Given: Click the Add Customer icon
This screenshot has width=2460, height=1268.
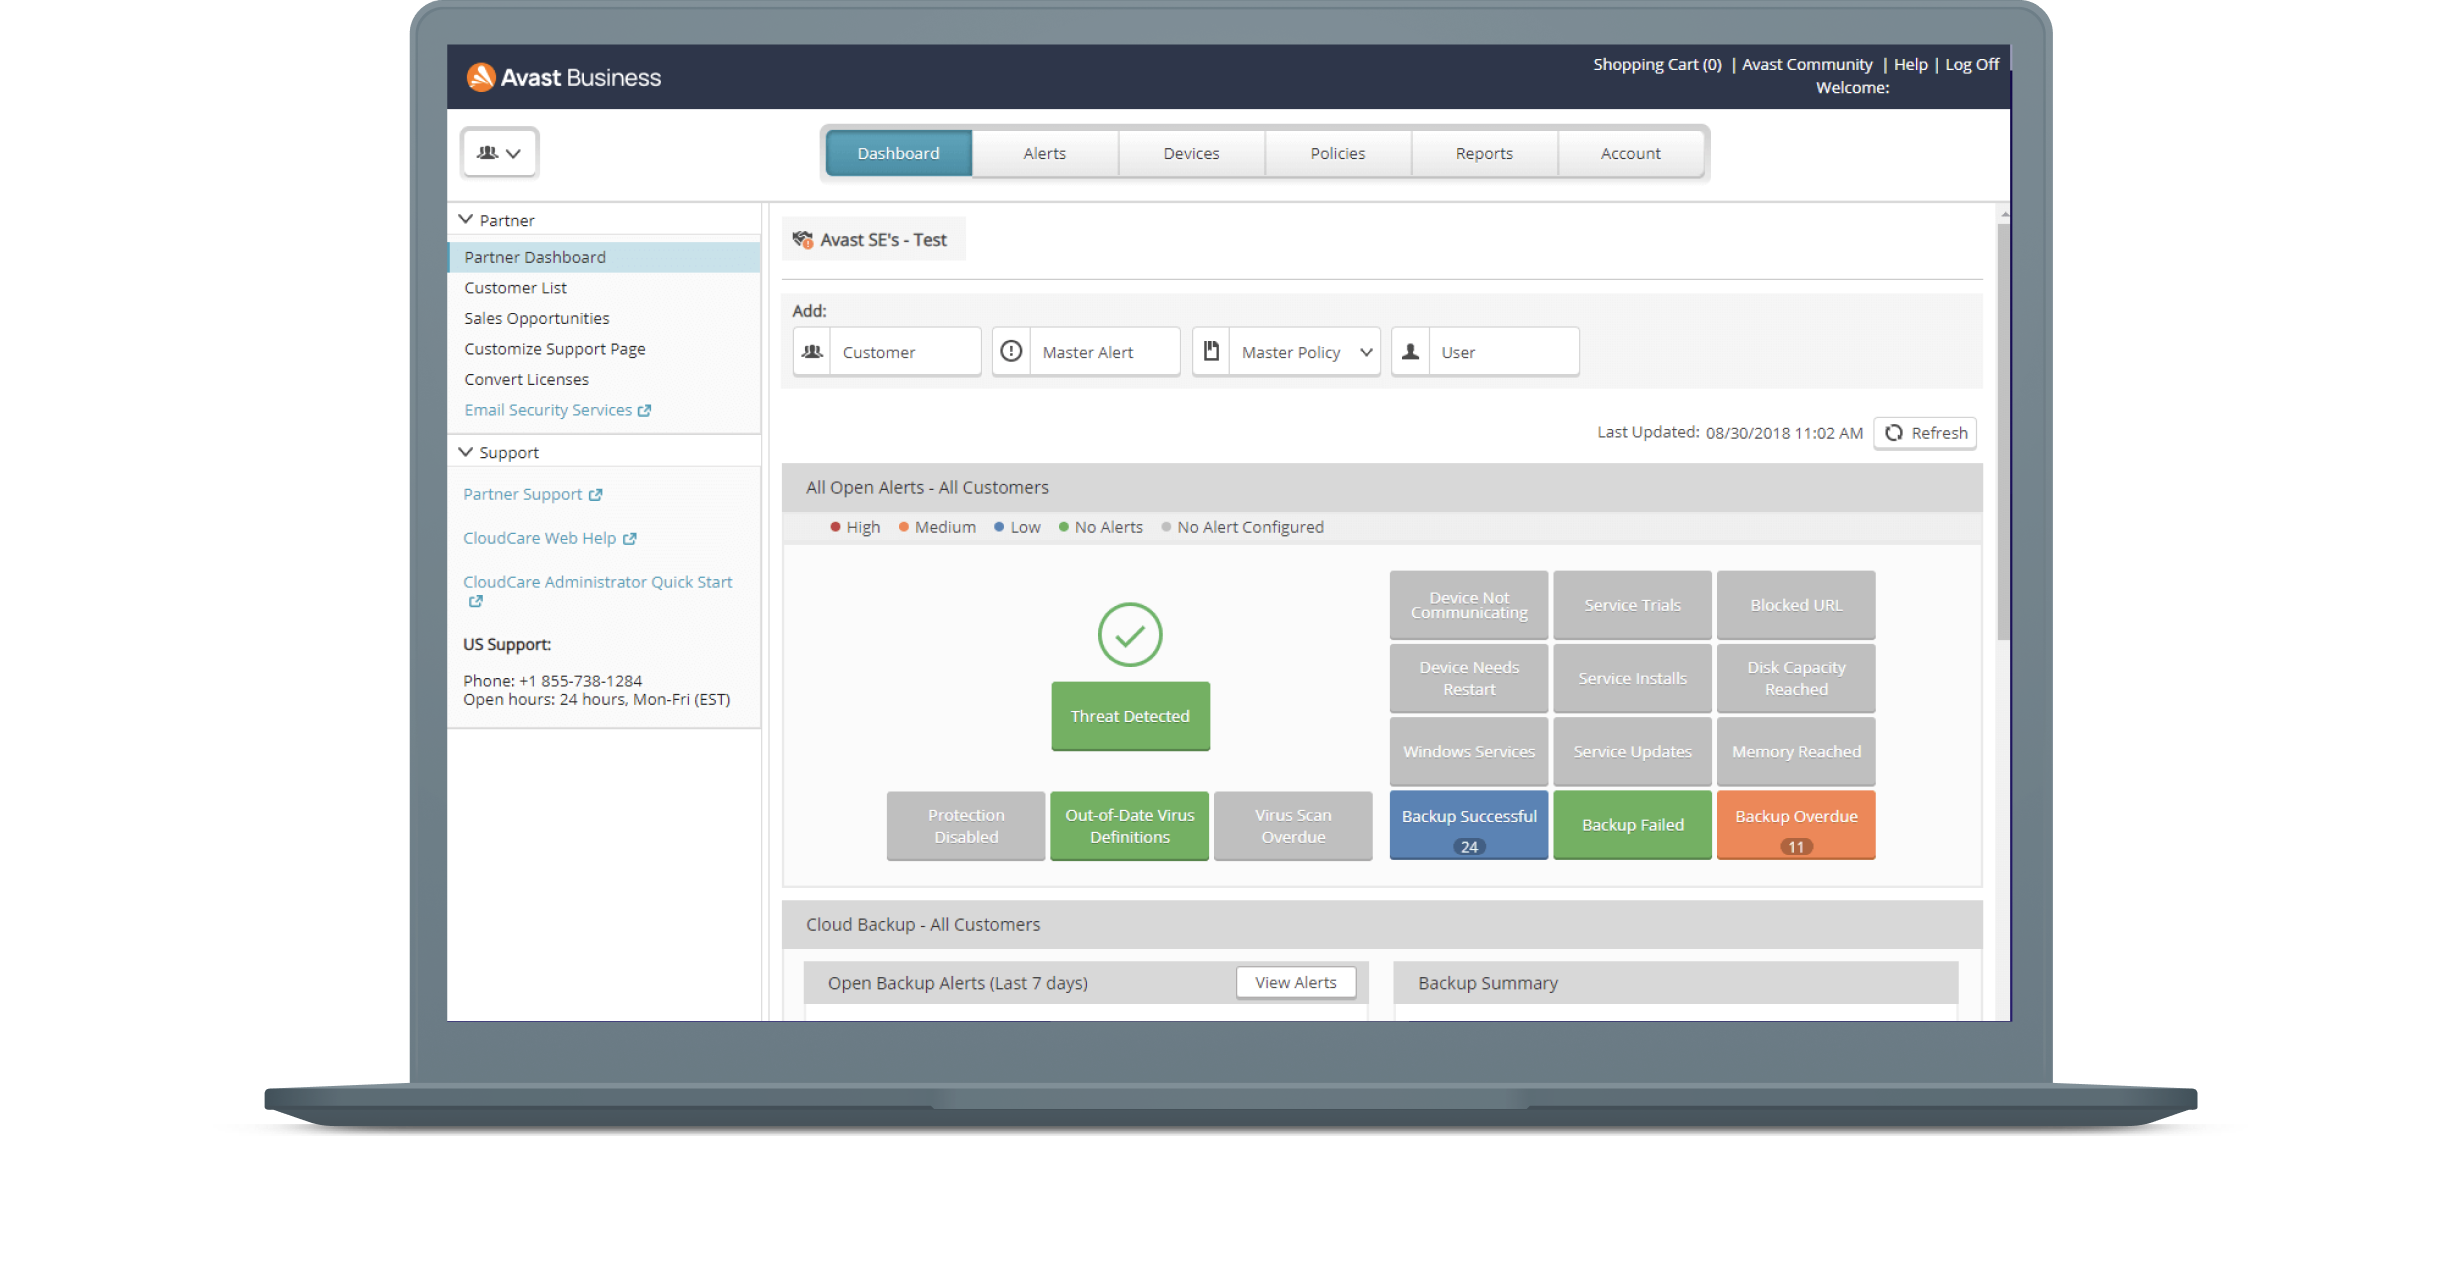Looking at the screenshot, I should click(x=809, y=351).
